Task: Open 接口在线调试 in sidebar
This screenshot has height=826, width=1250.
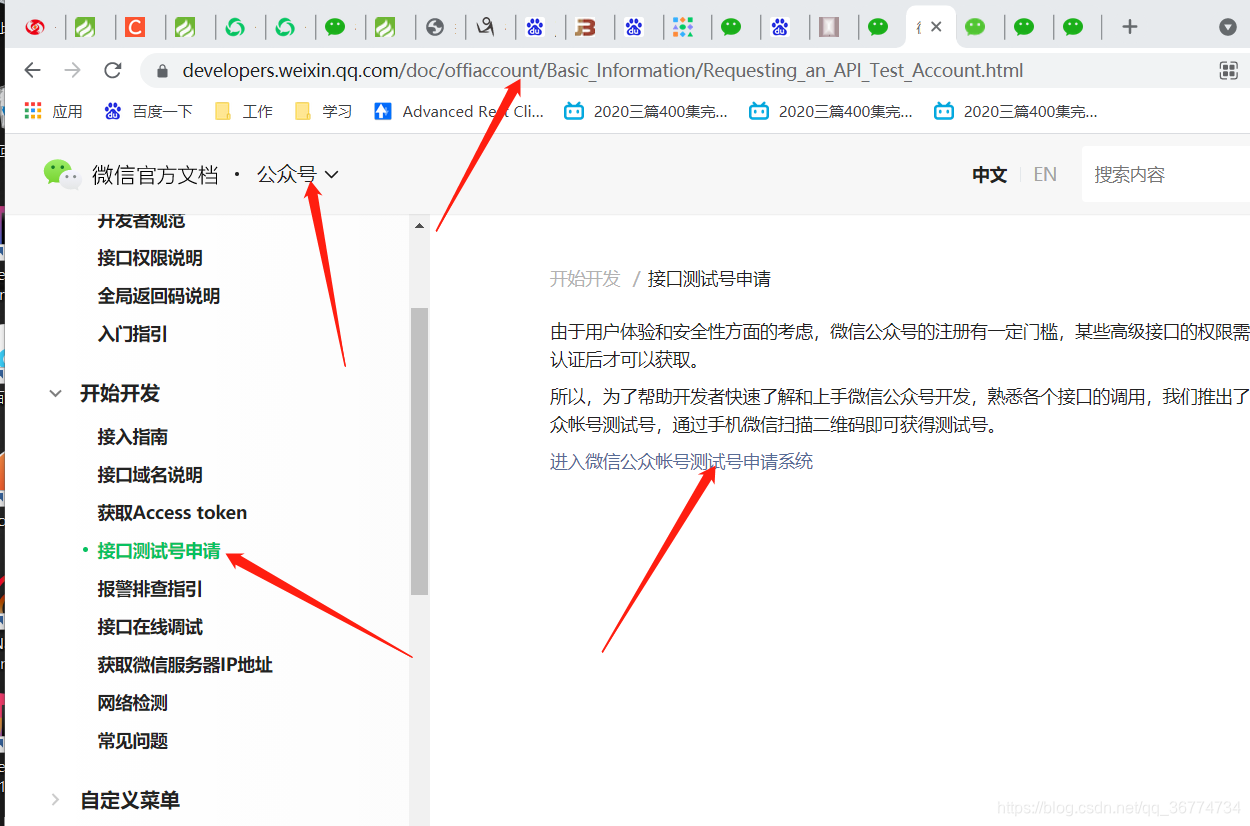Action: [150, 627]
